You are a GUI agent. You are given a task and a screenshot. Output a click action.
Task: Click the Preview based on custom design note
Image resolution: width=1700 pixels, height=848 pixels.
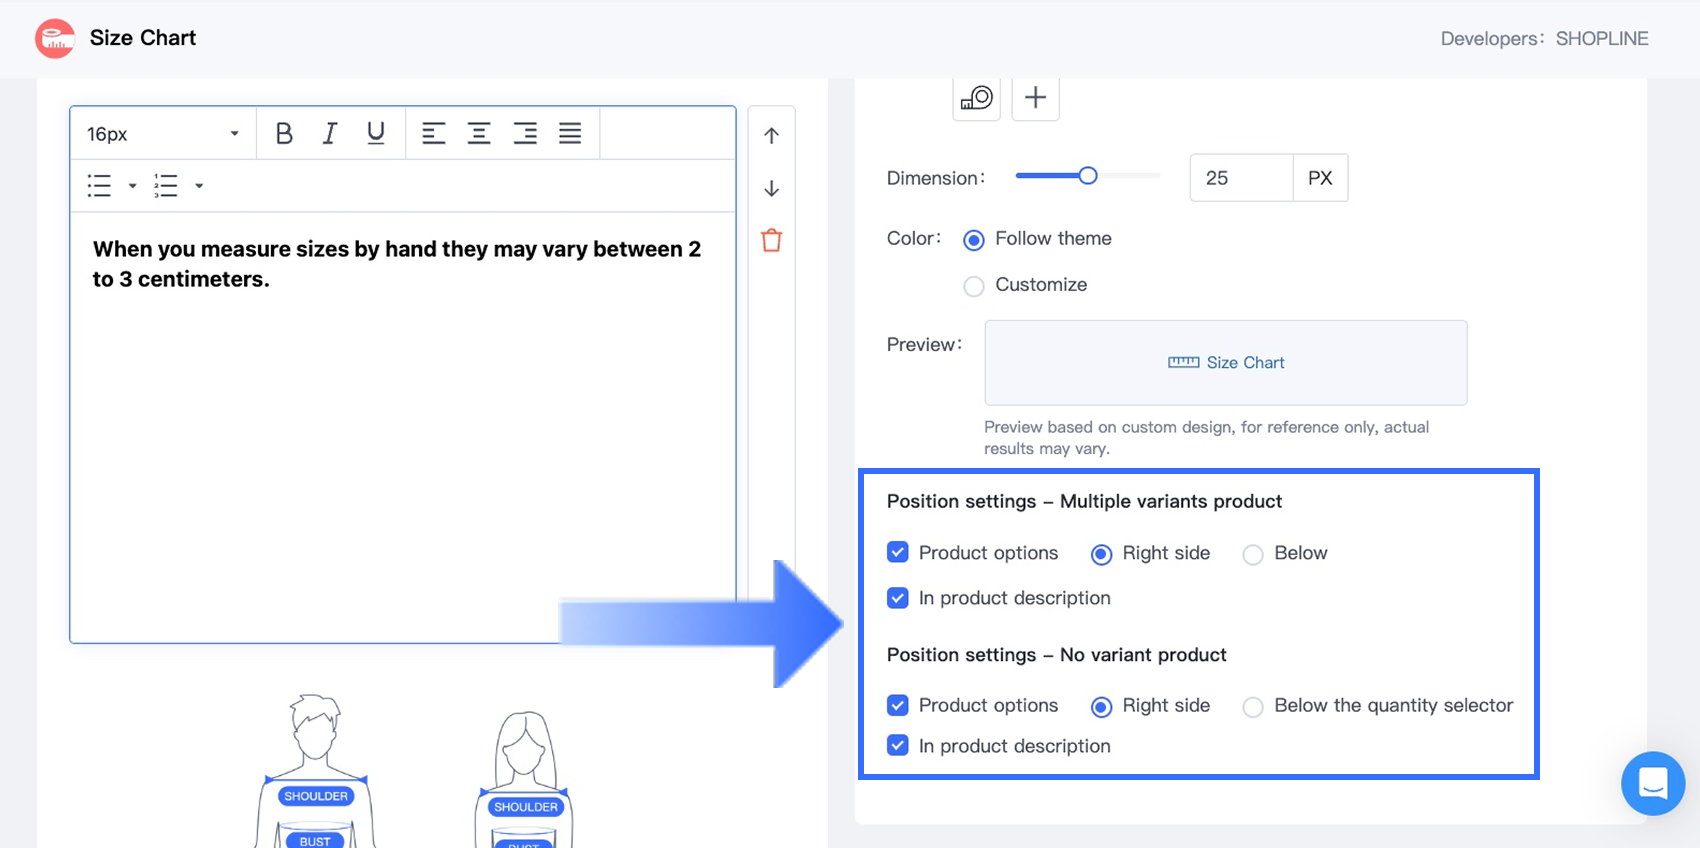point(1206,438)
